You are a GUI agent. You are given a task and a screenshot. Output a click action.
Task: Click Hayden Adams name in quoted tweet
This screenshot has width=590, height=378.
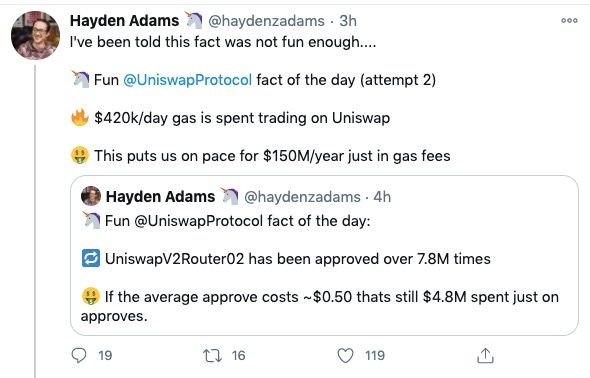[x=160, y=197]
